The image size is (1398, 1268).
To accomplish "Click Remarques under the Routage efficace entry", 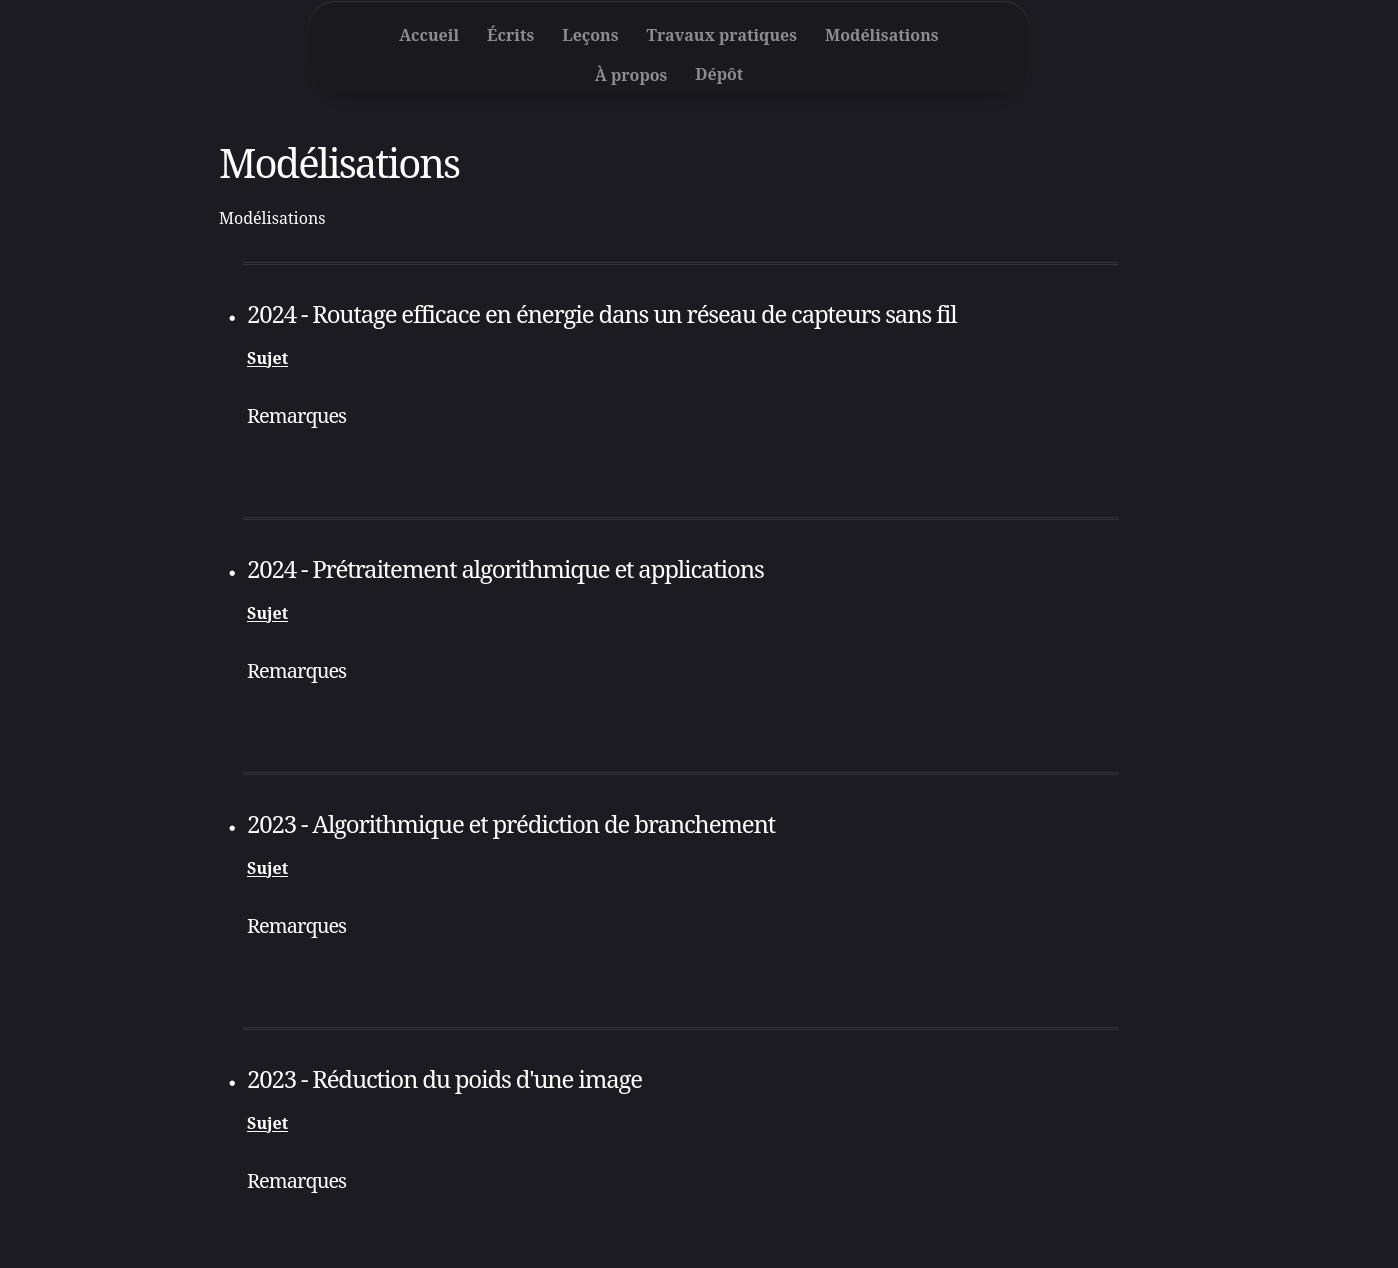I will (296, 416).
